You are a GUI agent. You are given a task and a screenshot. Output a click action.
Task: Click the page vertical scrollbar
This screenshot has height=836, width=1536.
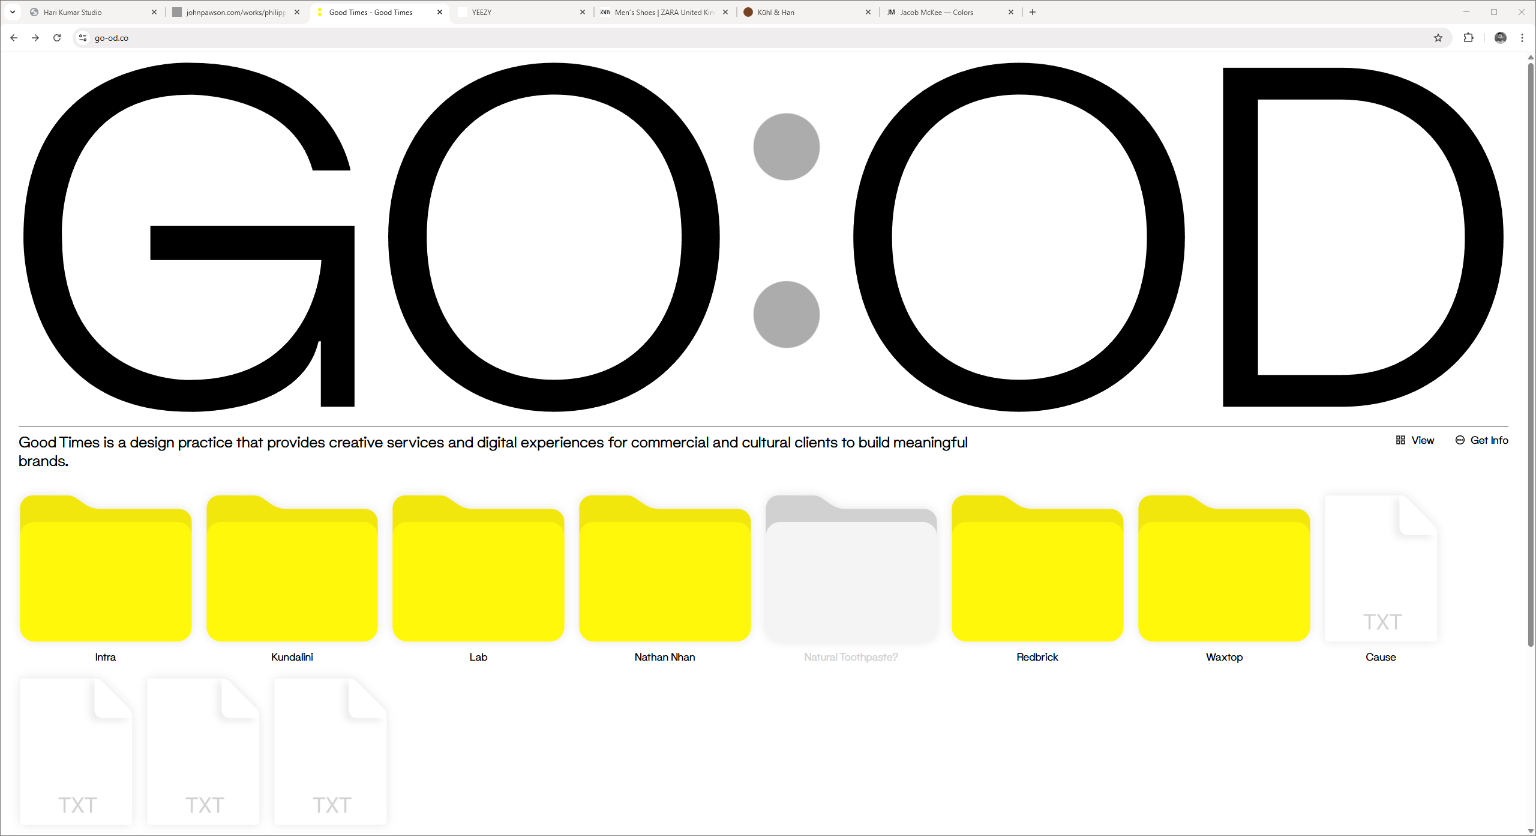[1530, 350]
